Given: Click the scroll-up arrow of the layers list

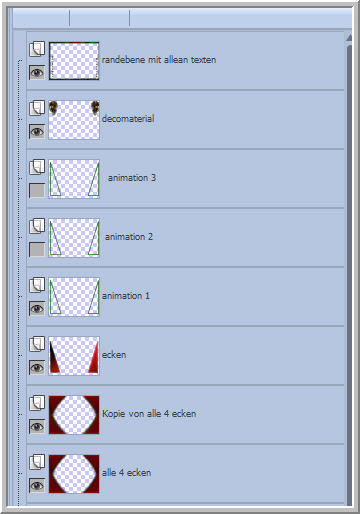Looking at the screenshot, I should pos(349,38).
